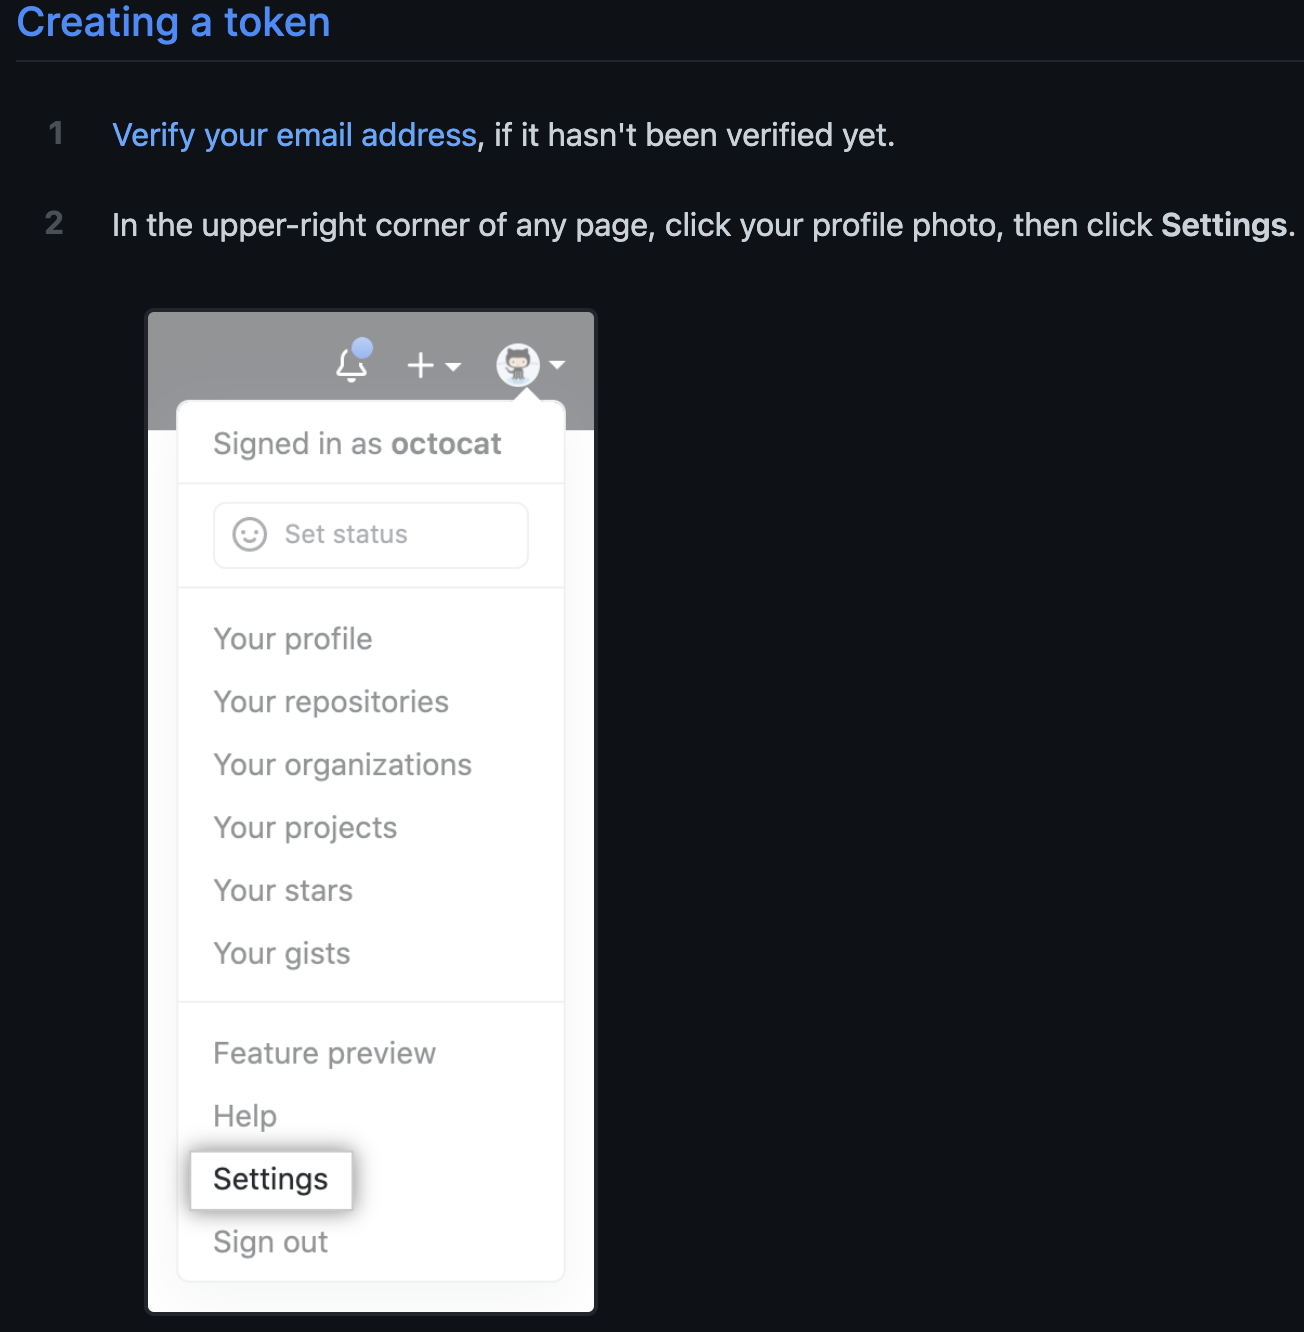Click the blue notification dot on the bell
Screen dimensions: 1304x1332
[x=363, y=349]
